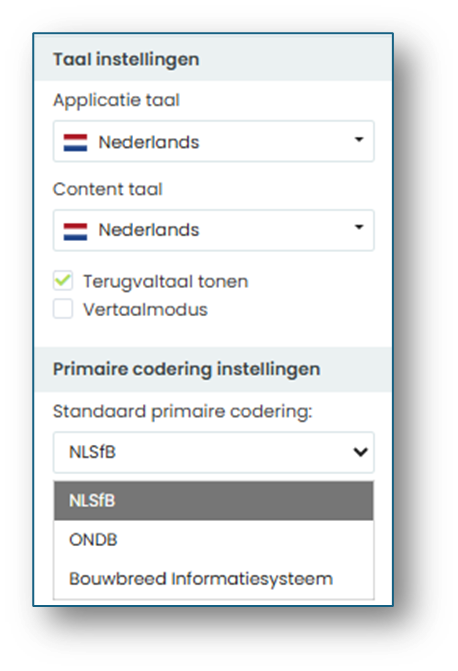458x671 pixels.
Task: Disable the Terugvaltaal tonen checkbox
Action: [x=63, y=281]
